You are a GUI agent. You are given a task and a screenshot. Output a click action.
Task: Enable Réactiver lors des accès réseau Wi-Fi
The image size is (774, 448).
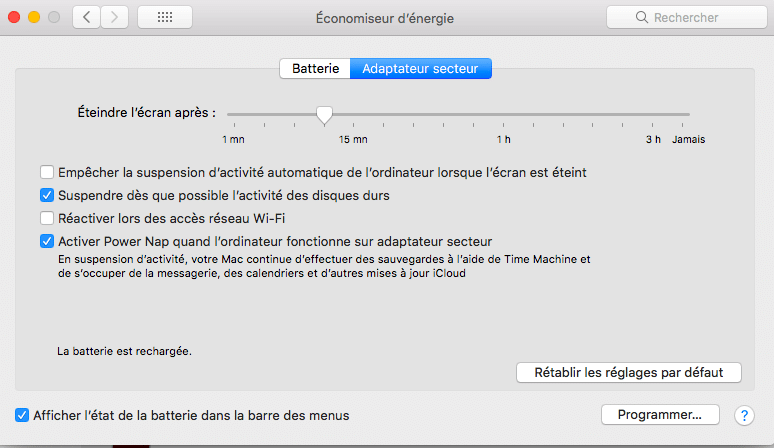(x=47, y=218)
